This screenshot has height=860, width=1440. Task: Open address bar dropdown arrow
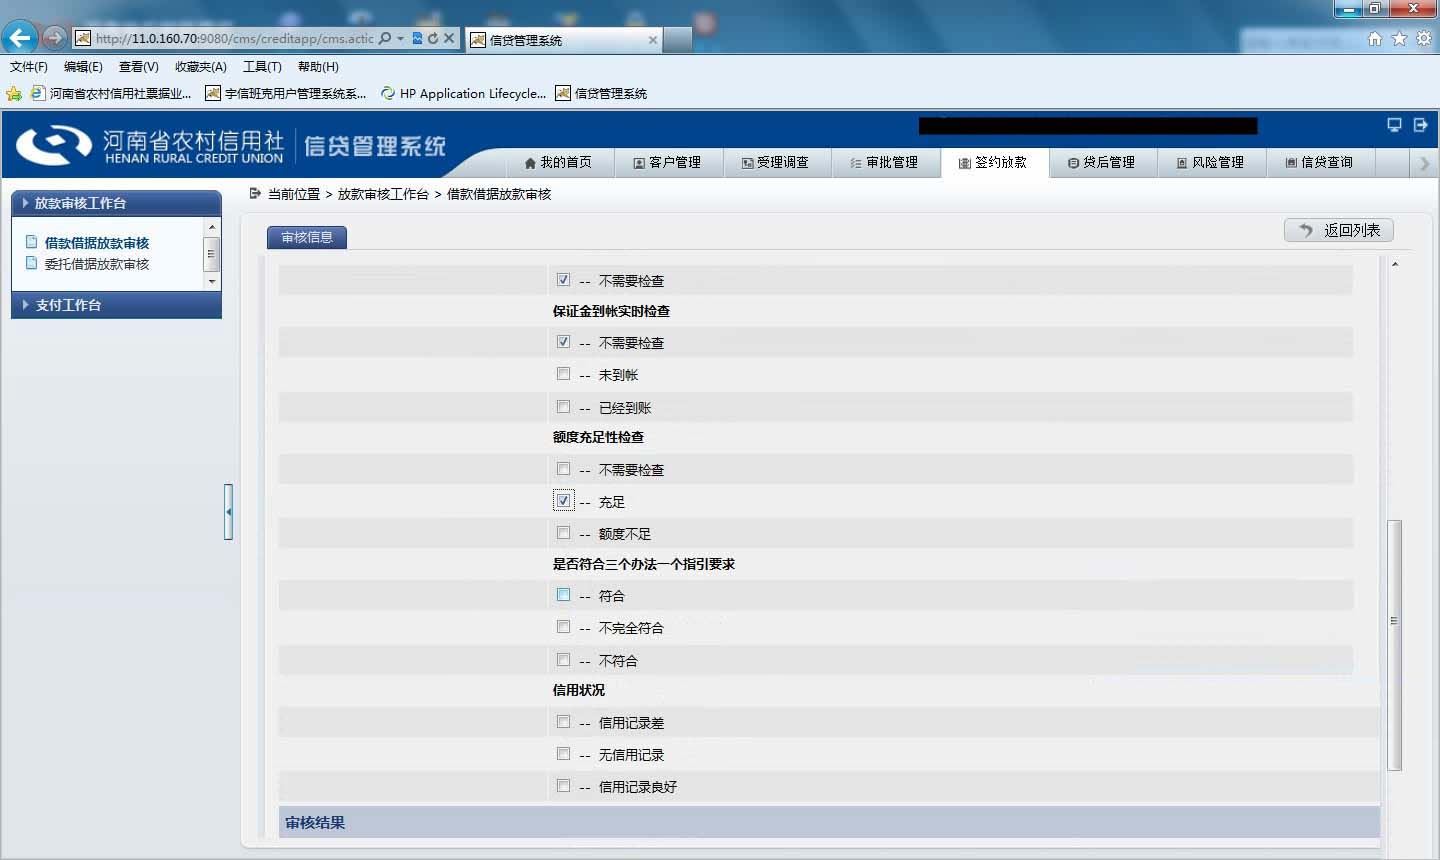[401, 38]
